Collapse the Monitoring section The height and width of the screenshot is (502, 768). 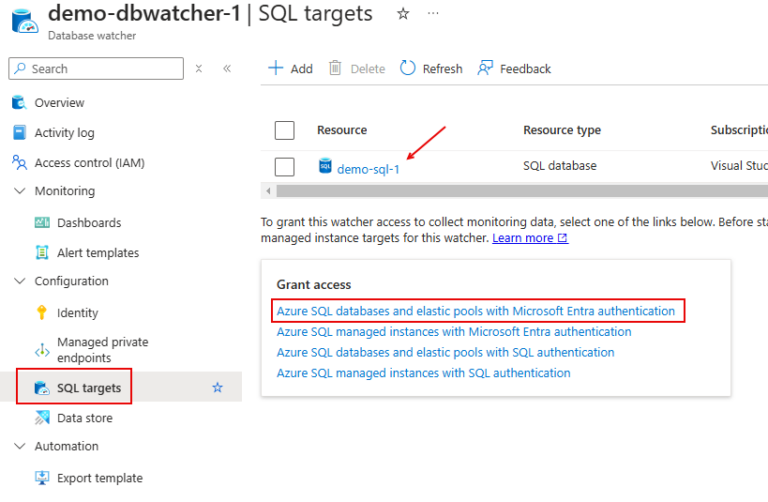tap(19, 191)
